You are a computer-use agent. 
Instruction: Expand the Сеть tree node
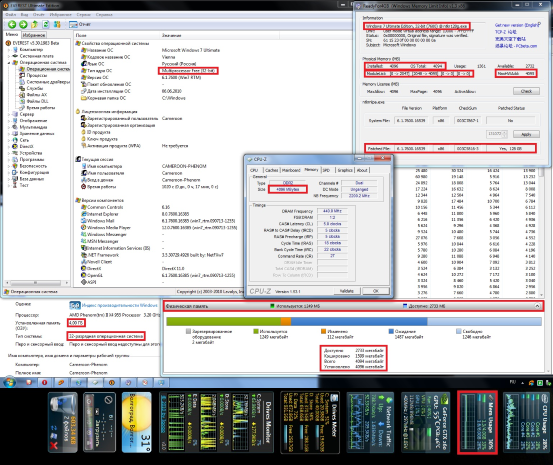9,140
